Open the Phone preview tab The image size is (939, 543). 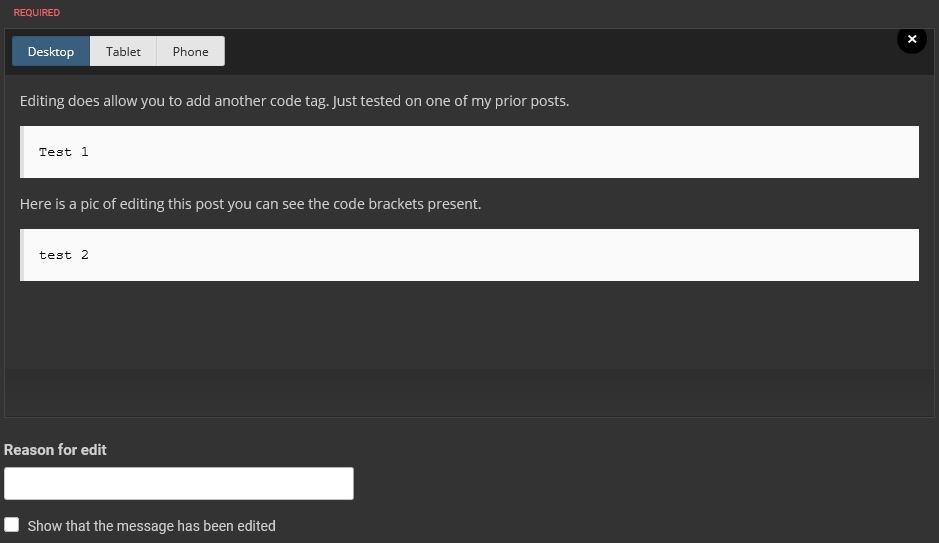(x=190, y=51)
